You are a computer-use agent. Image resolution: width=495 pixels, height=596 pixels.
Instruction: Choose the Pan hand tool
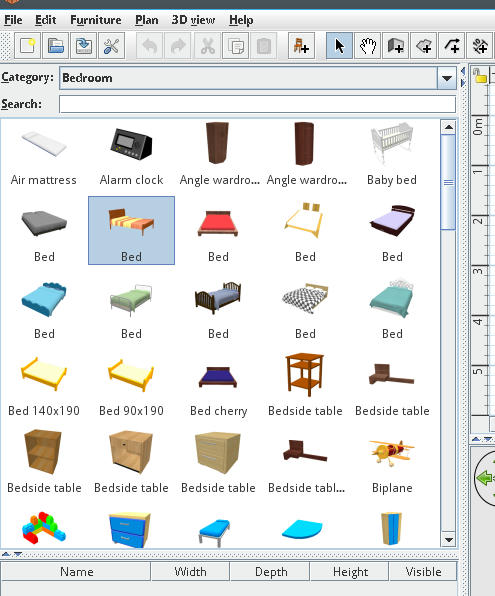[x=368, y=46]
